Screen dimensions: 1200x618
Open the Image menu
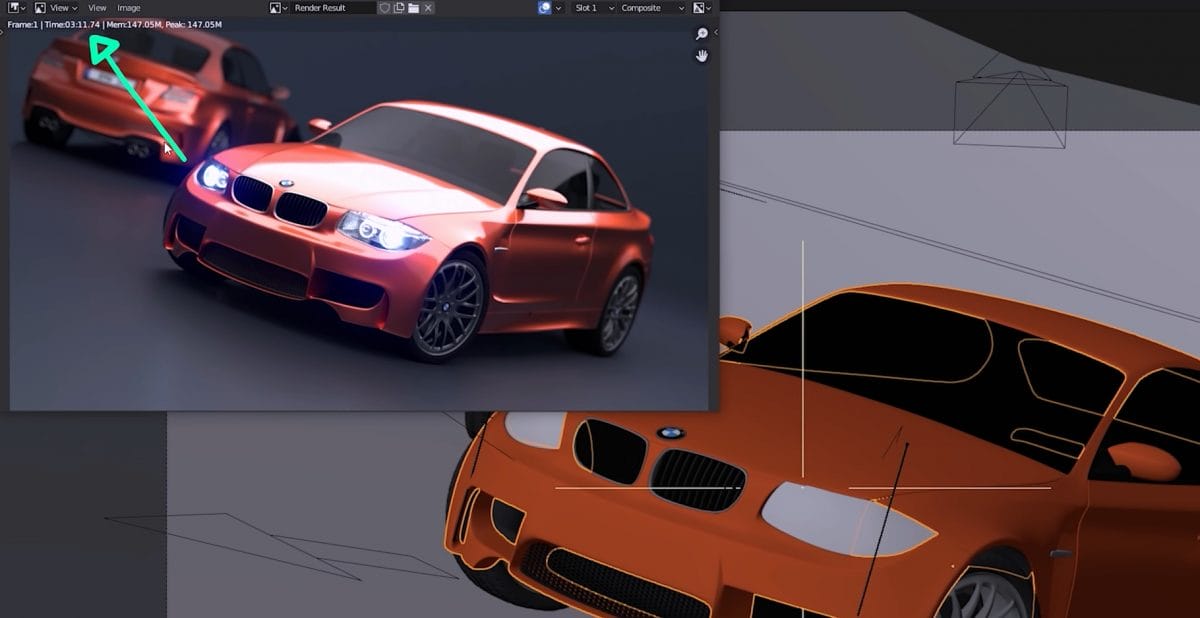click(129, 8)
